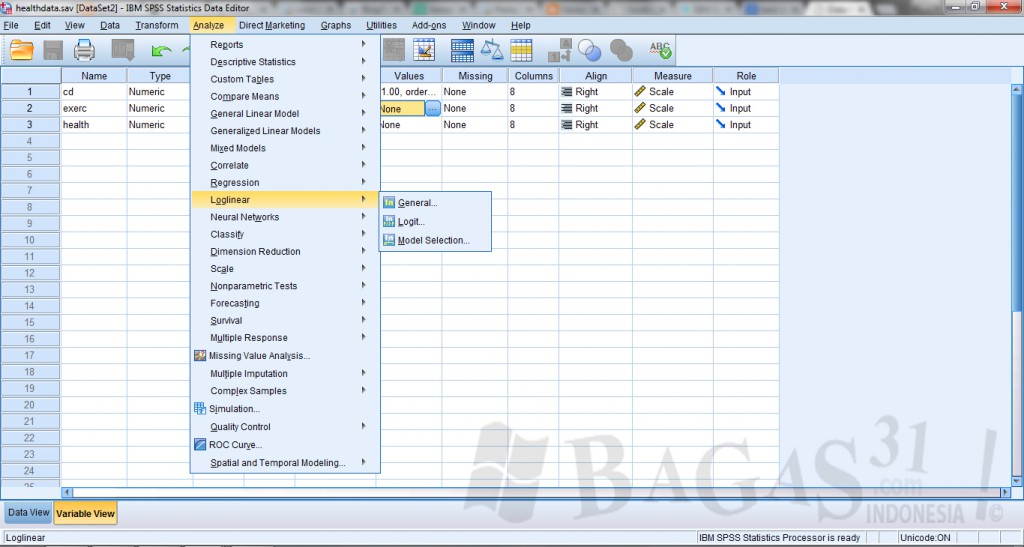Click the Show All Variables gray circles icon
The width and height of the screenshot is (1024, 547).
tap(621, 50)
